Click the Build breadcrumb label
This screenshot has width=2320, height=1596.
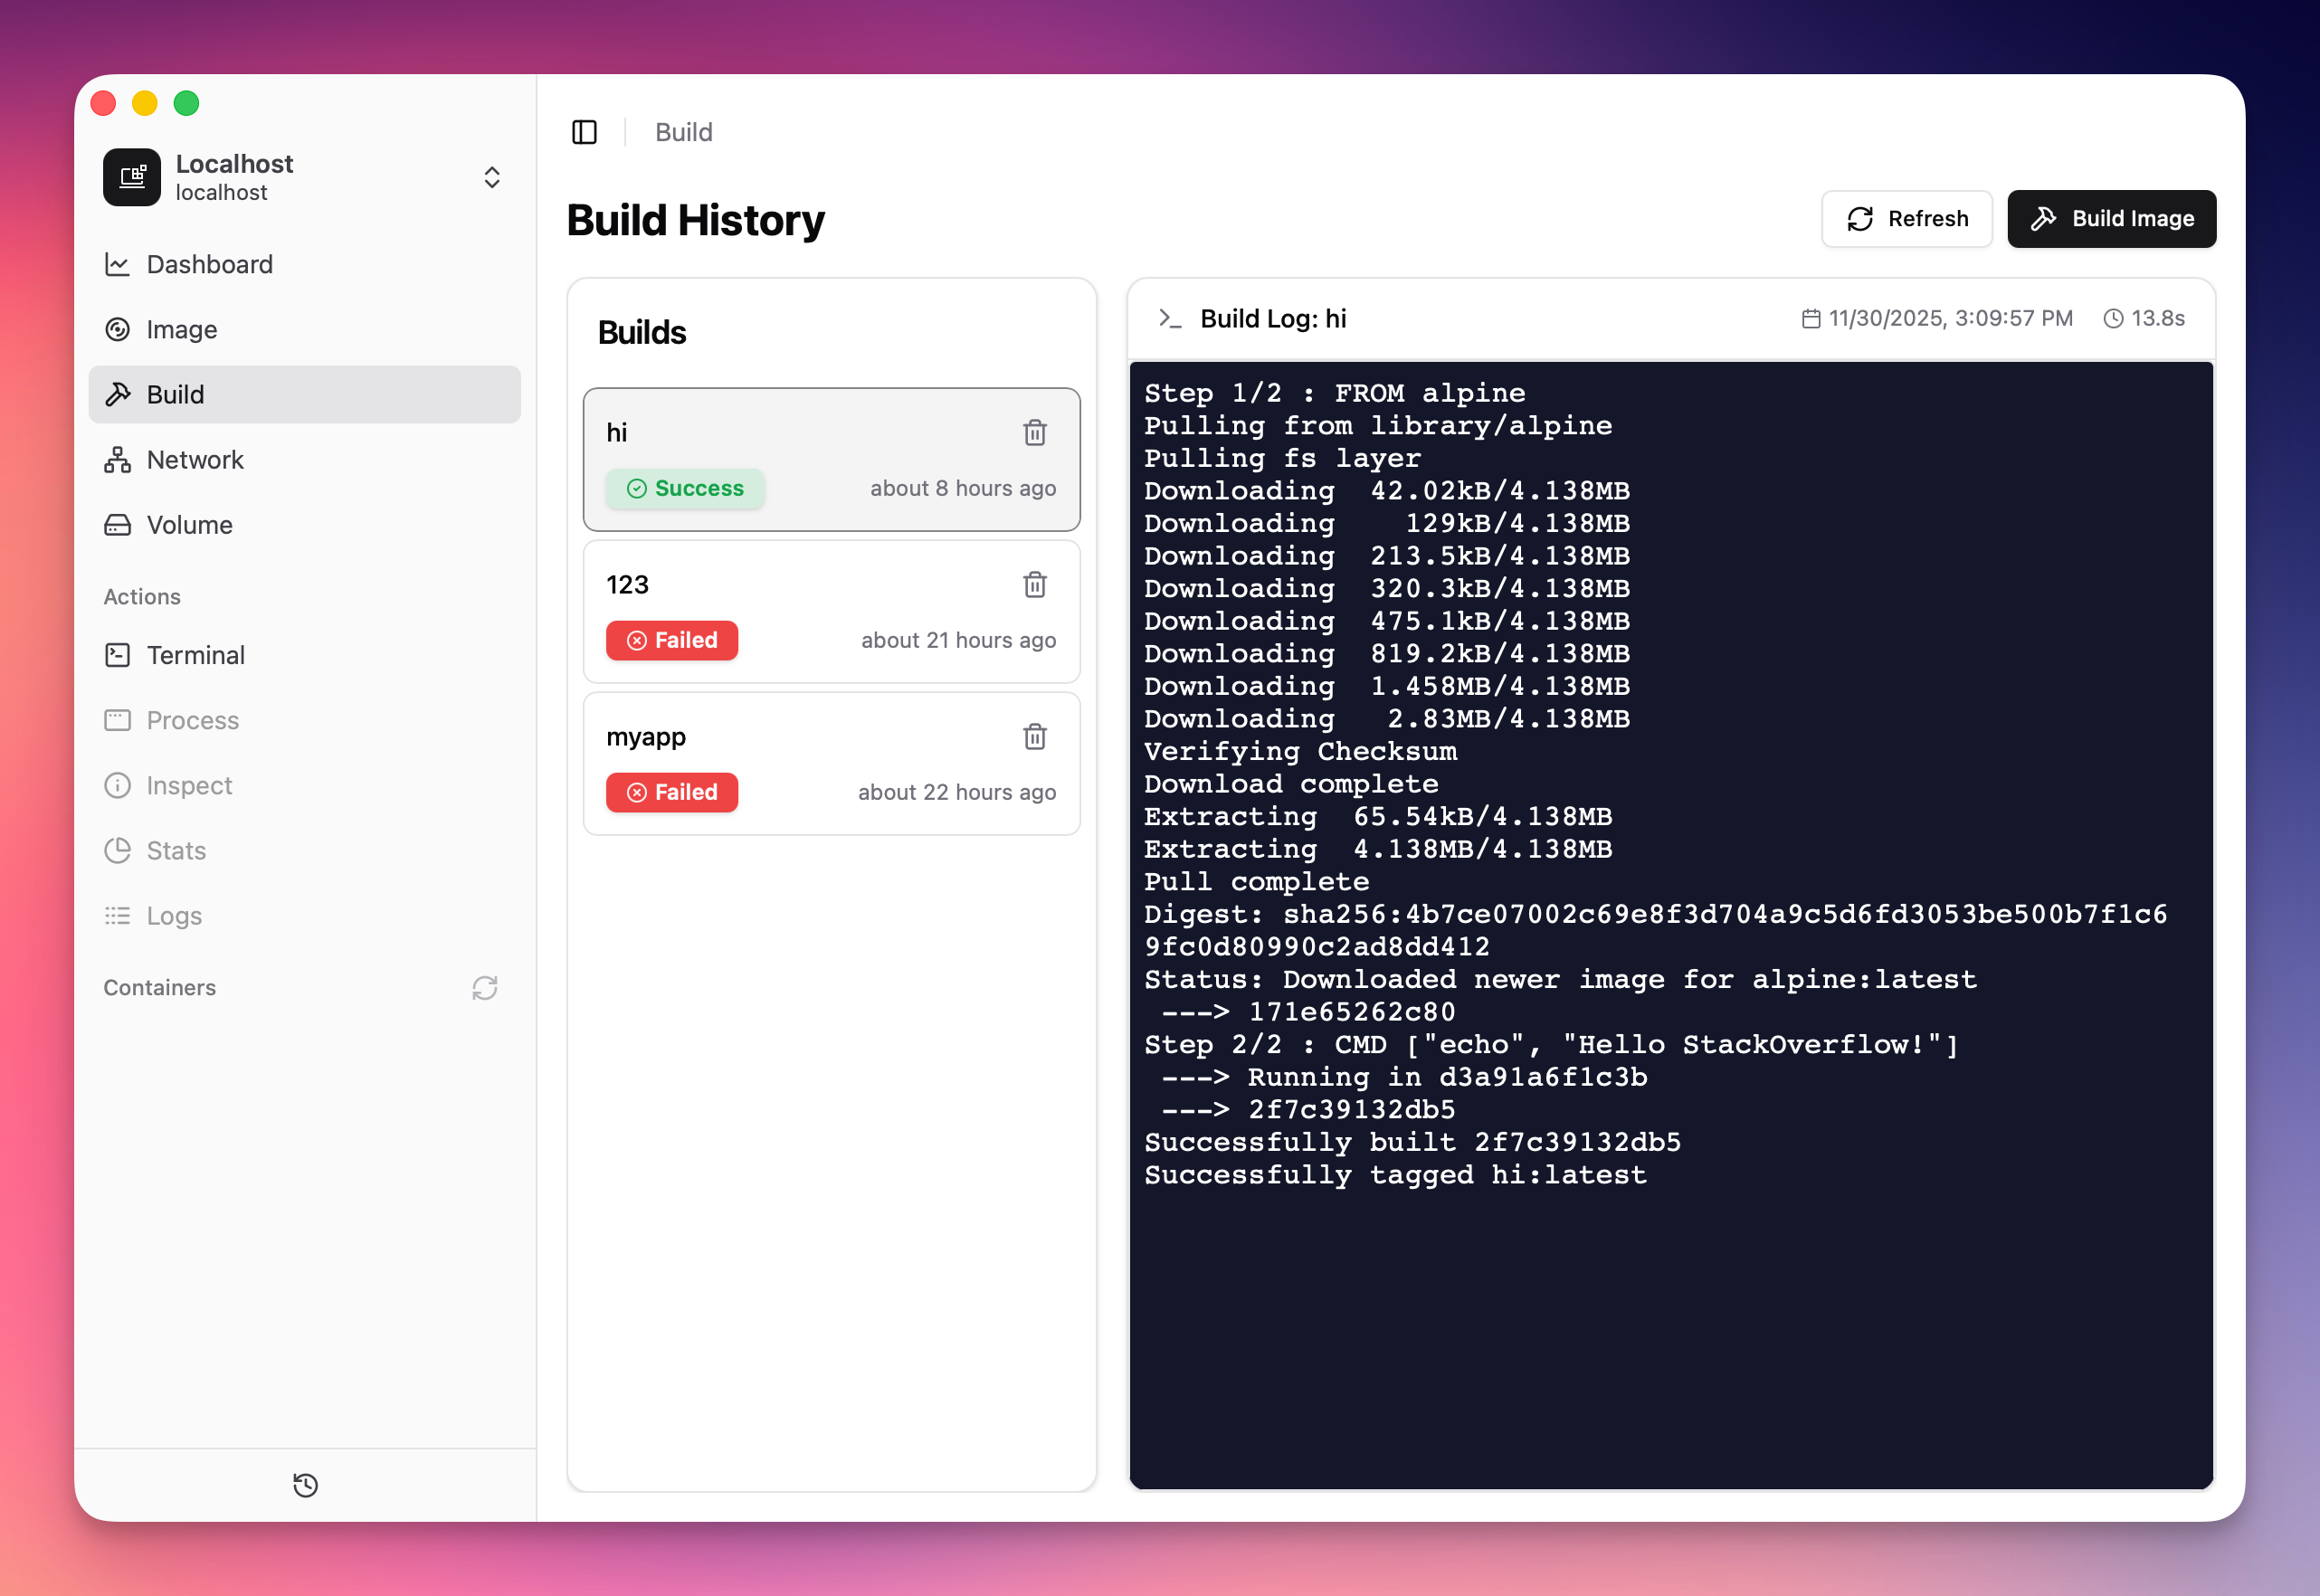tap(683, 132)
